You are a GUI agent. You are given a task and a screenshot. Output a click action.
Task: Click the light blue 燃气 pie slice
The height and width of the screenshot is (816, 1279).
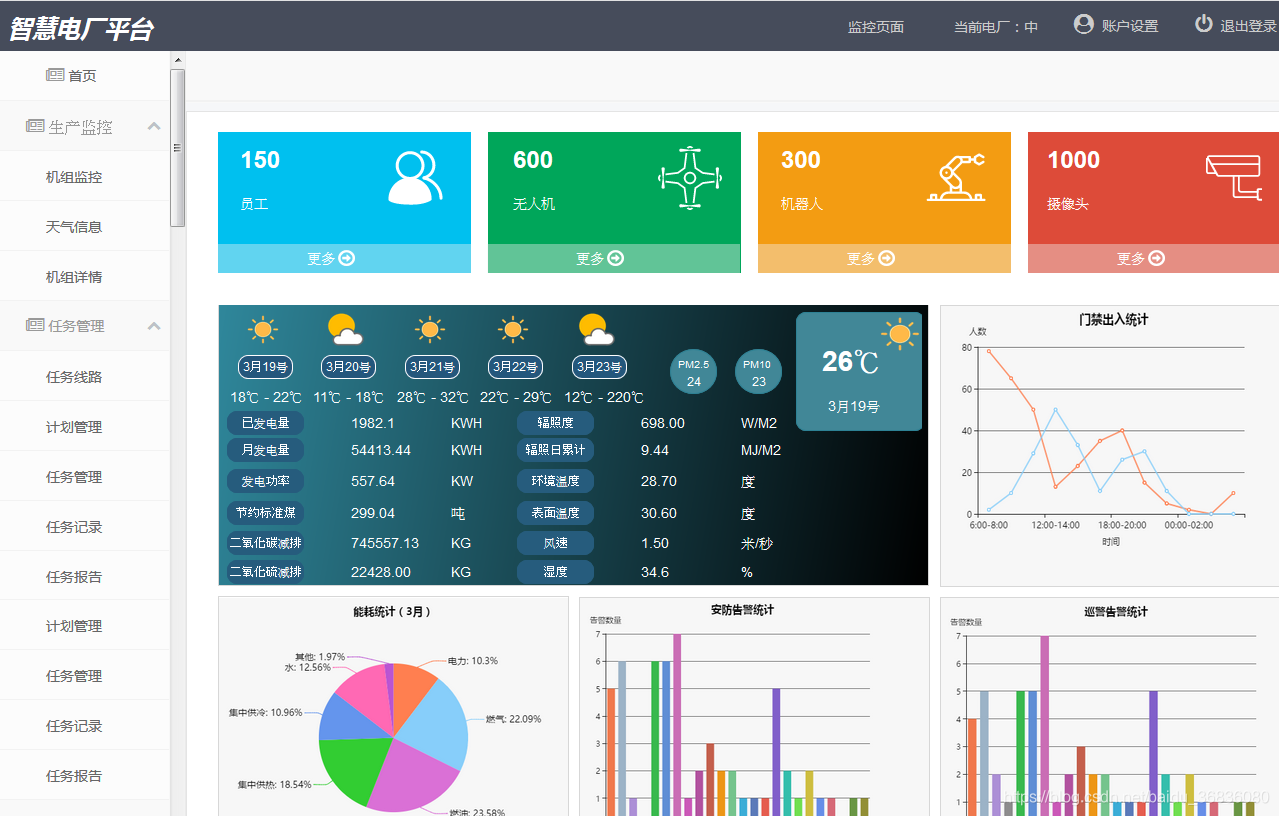point(435,725)
